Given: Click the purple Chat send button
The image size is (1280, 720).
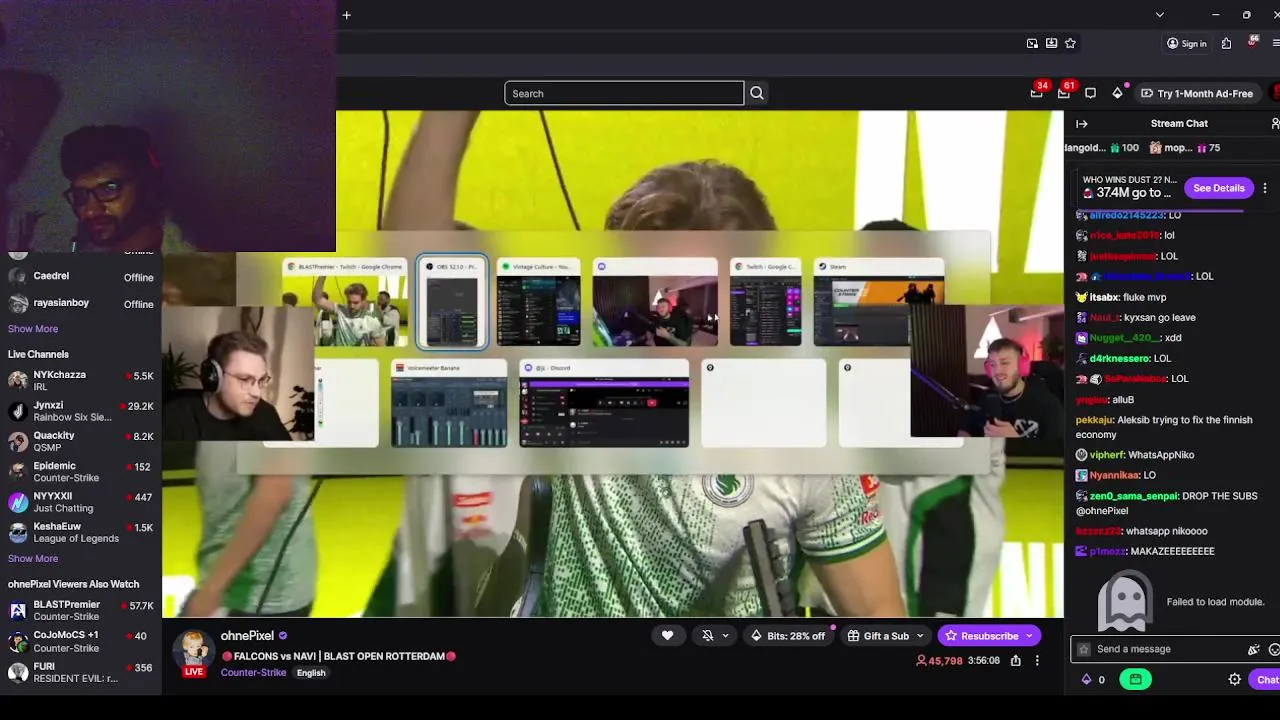Looking at the screenshot, I should click(x=1266, y=679).
